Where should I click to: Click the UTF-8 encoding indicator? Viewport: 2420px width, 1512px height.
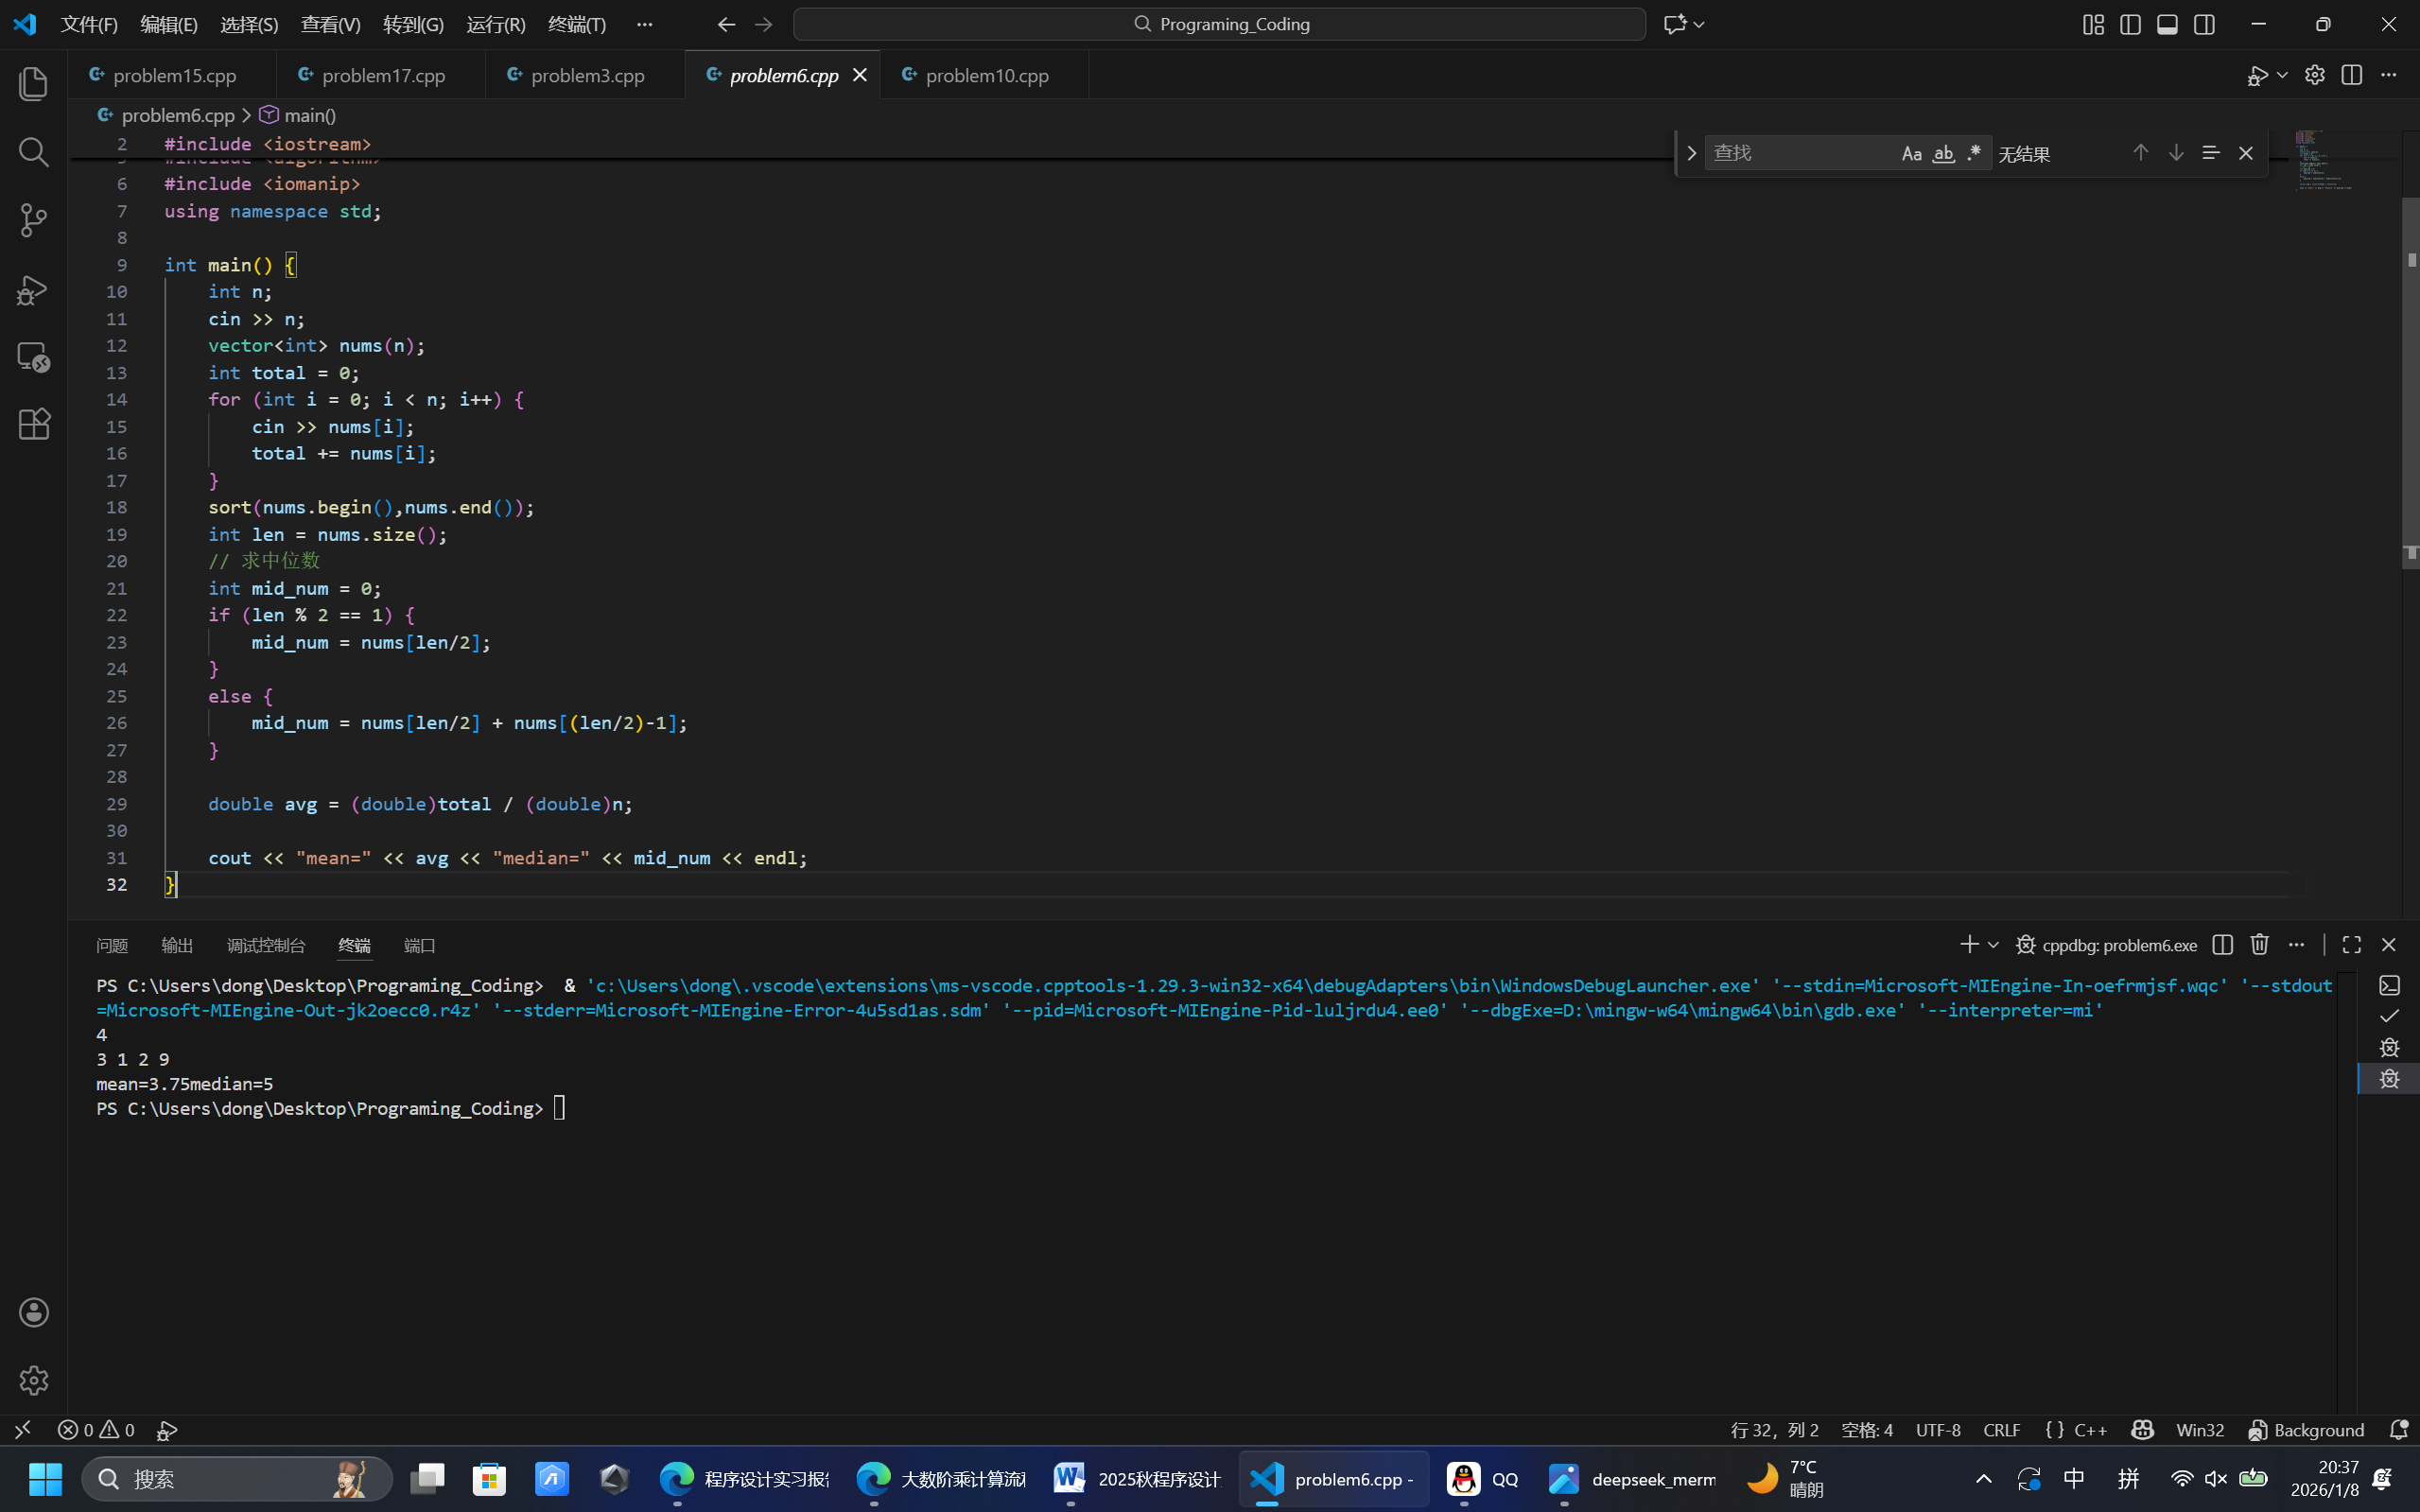[x=1937, y=1430]
